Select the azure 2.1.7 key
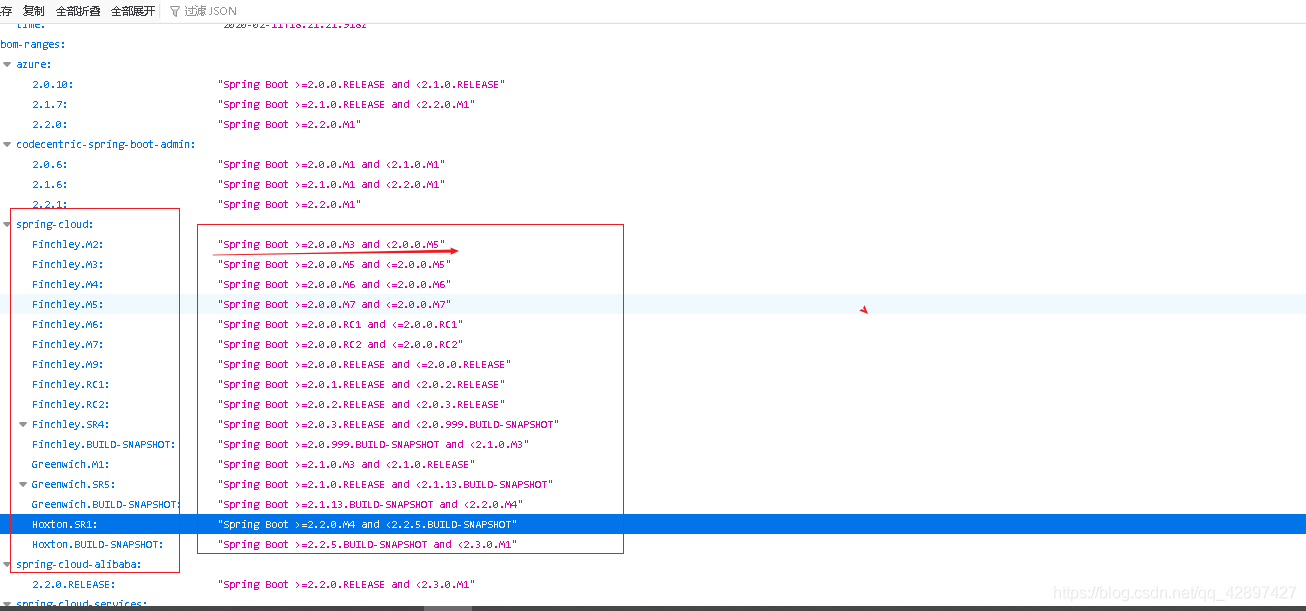 click(x=50, y=104)
